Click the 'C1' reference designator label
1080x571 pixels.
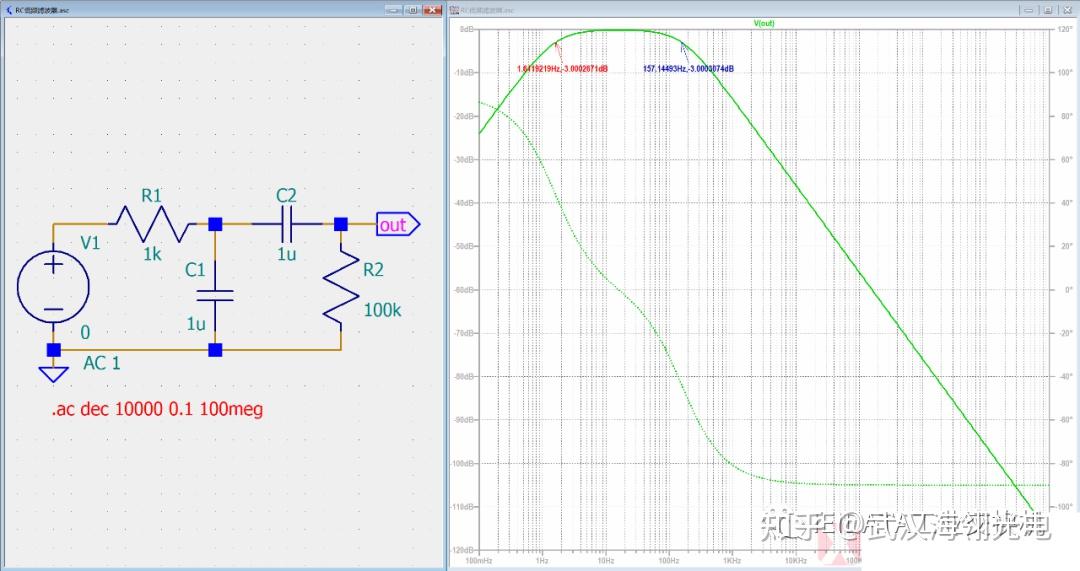click(x=195, y=270)
